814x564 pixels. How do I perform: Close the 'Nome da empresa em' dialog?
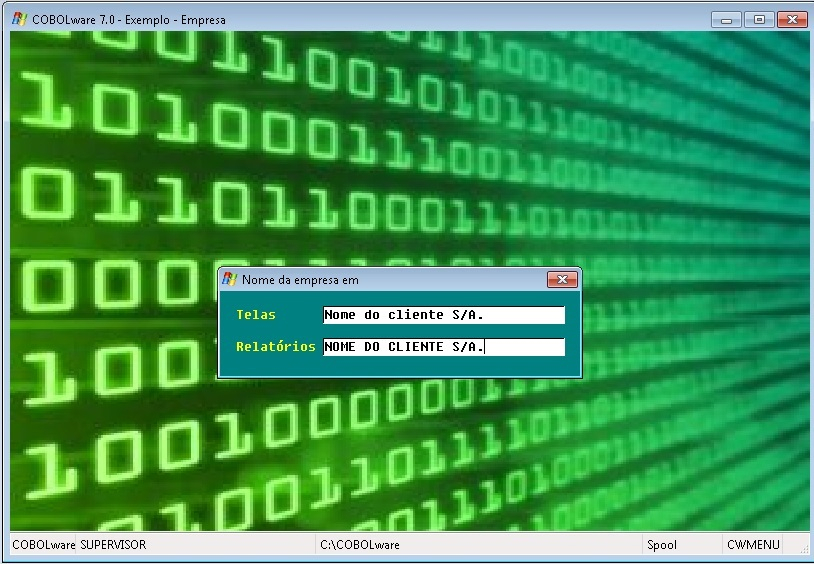(562, 279)
